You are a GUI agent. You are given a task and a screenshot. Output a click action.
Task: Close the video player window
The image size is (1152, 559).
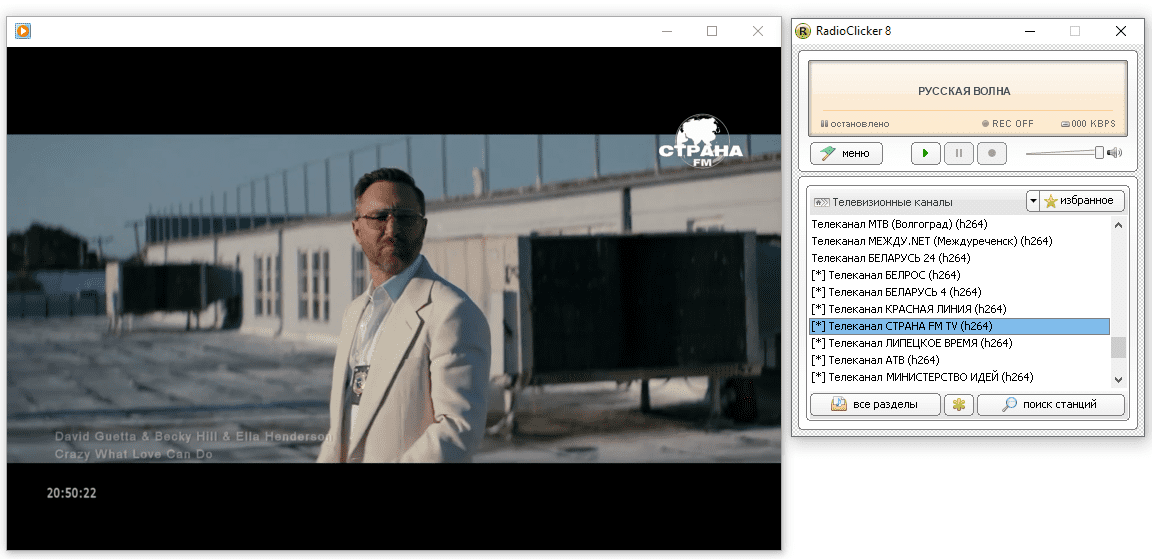click(758, 31)
